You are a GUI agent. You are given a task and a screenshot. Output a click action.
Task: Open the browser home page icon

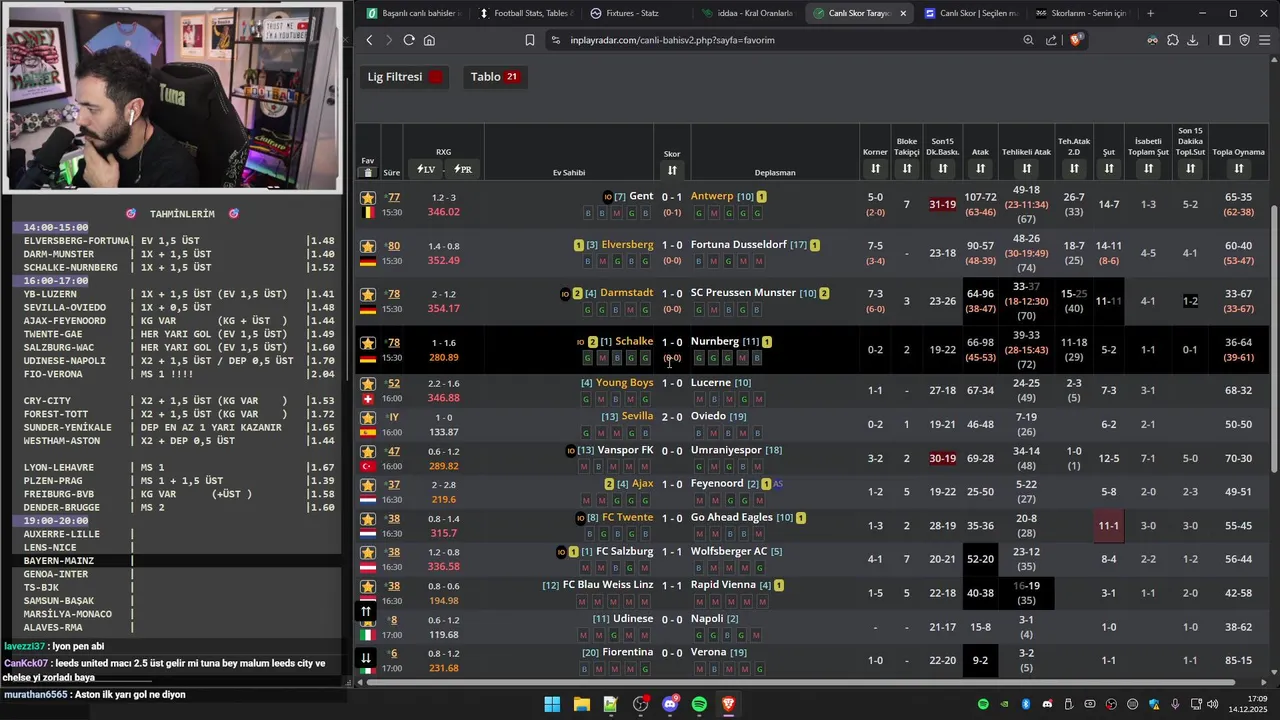(x=429, y=40)
